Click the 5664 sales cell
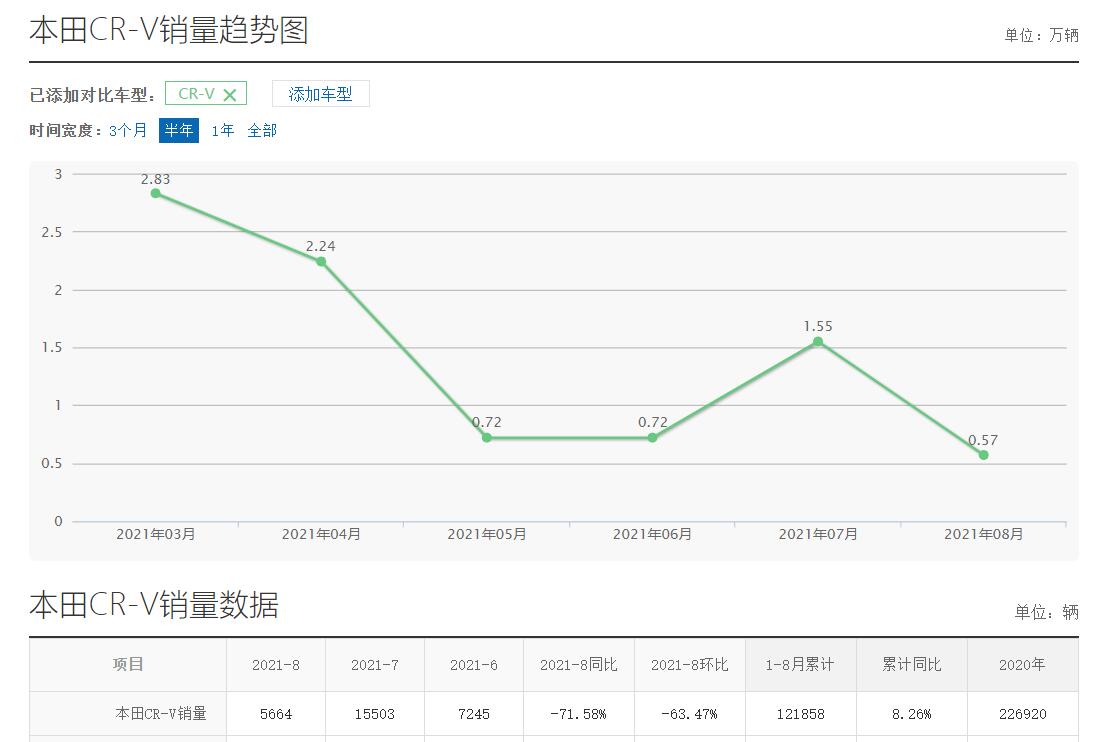Image resolution: width=1094 pixels, height=742 pixels. point(276,714)
